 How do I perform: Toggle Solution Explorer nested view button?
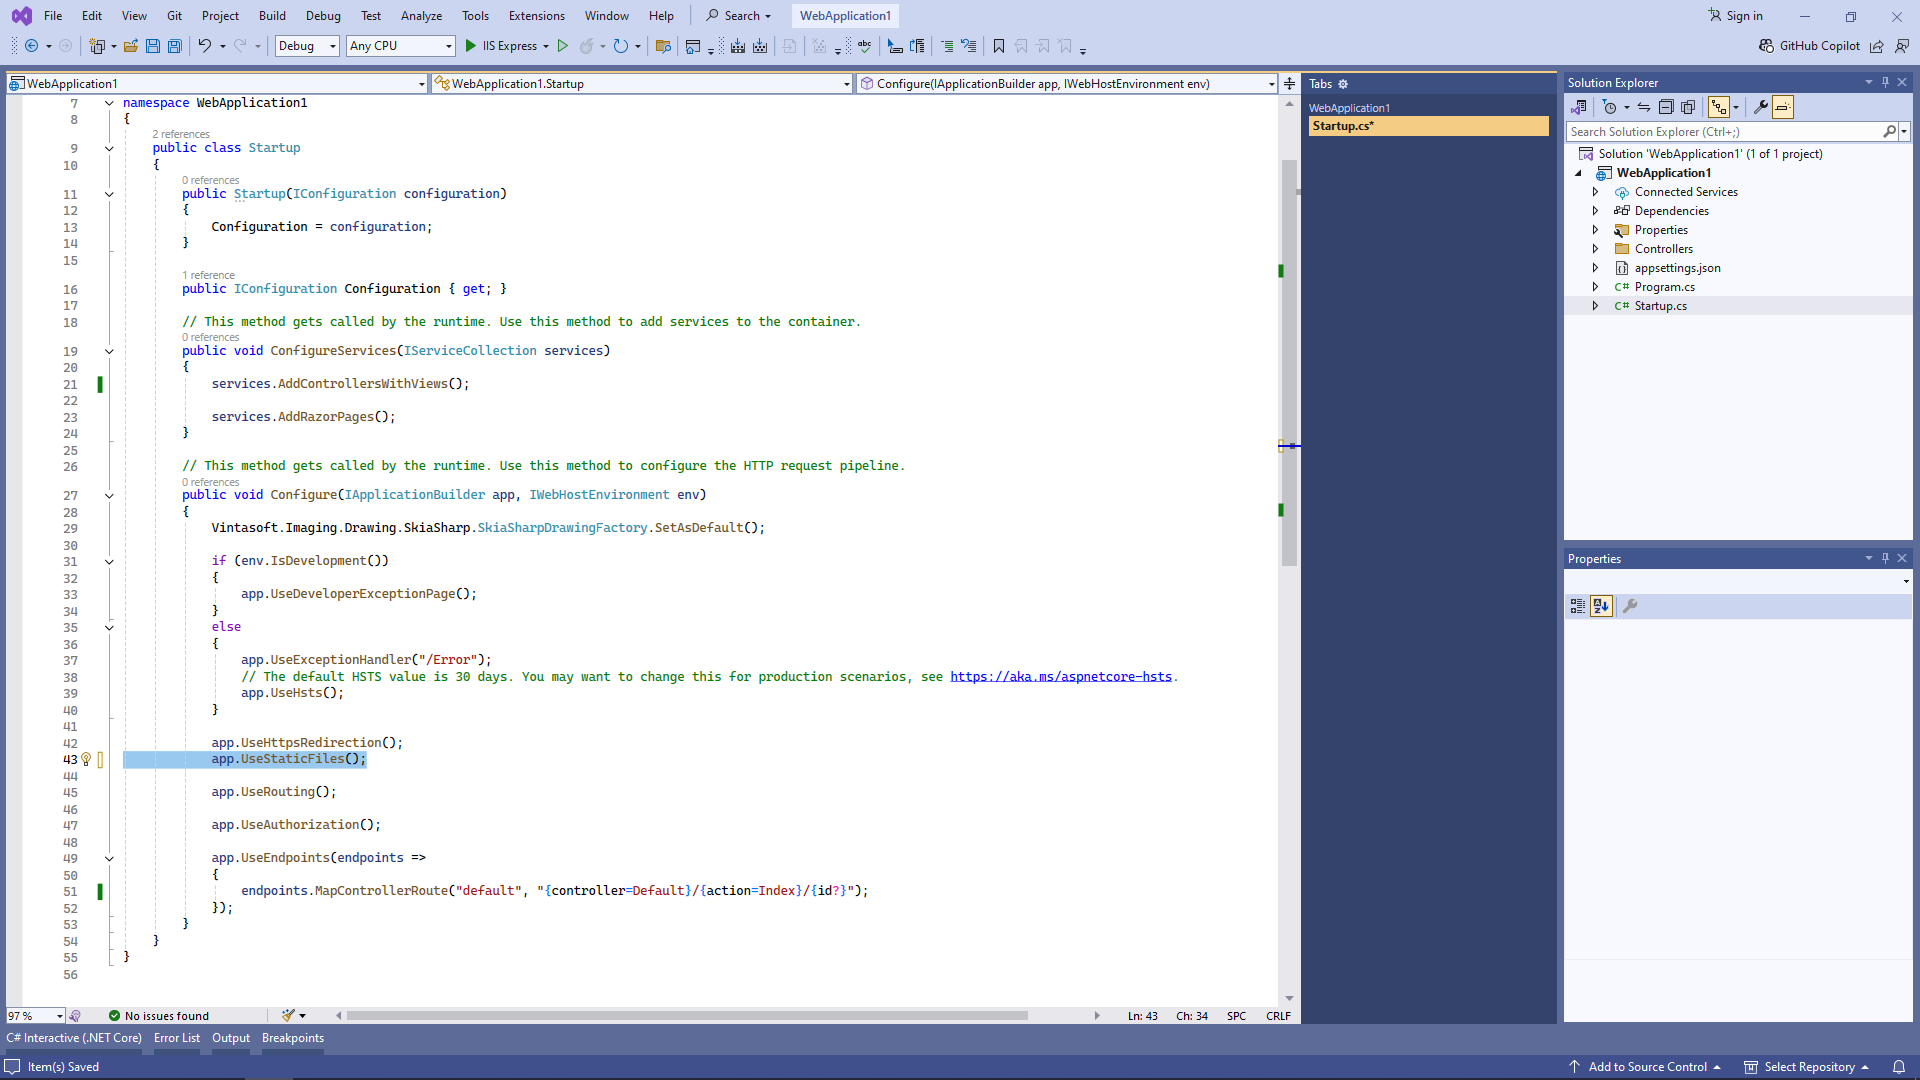(x=1718, y=107)
